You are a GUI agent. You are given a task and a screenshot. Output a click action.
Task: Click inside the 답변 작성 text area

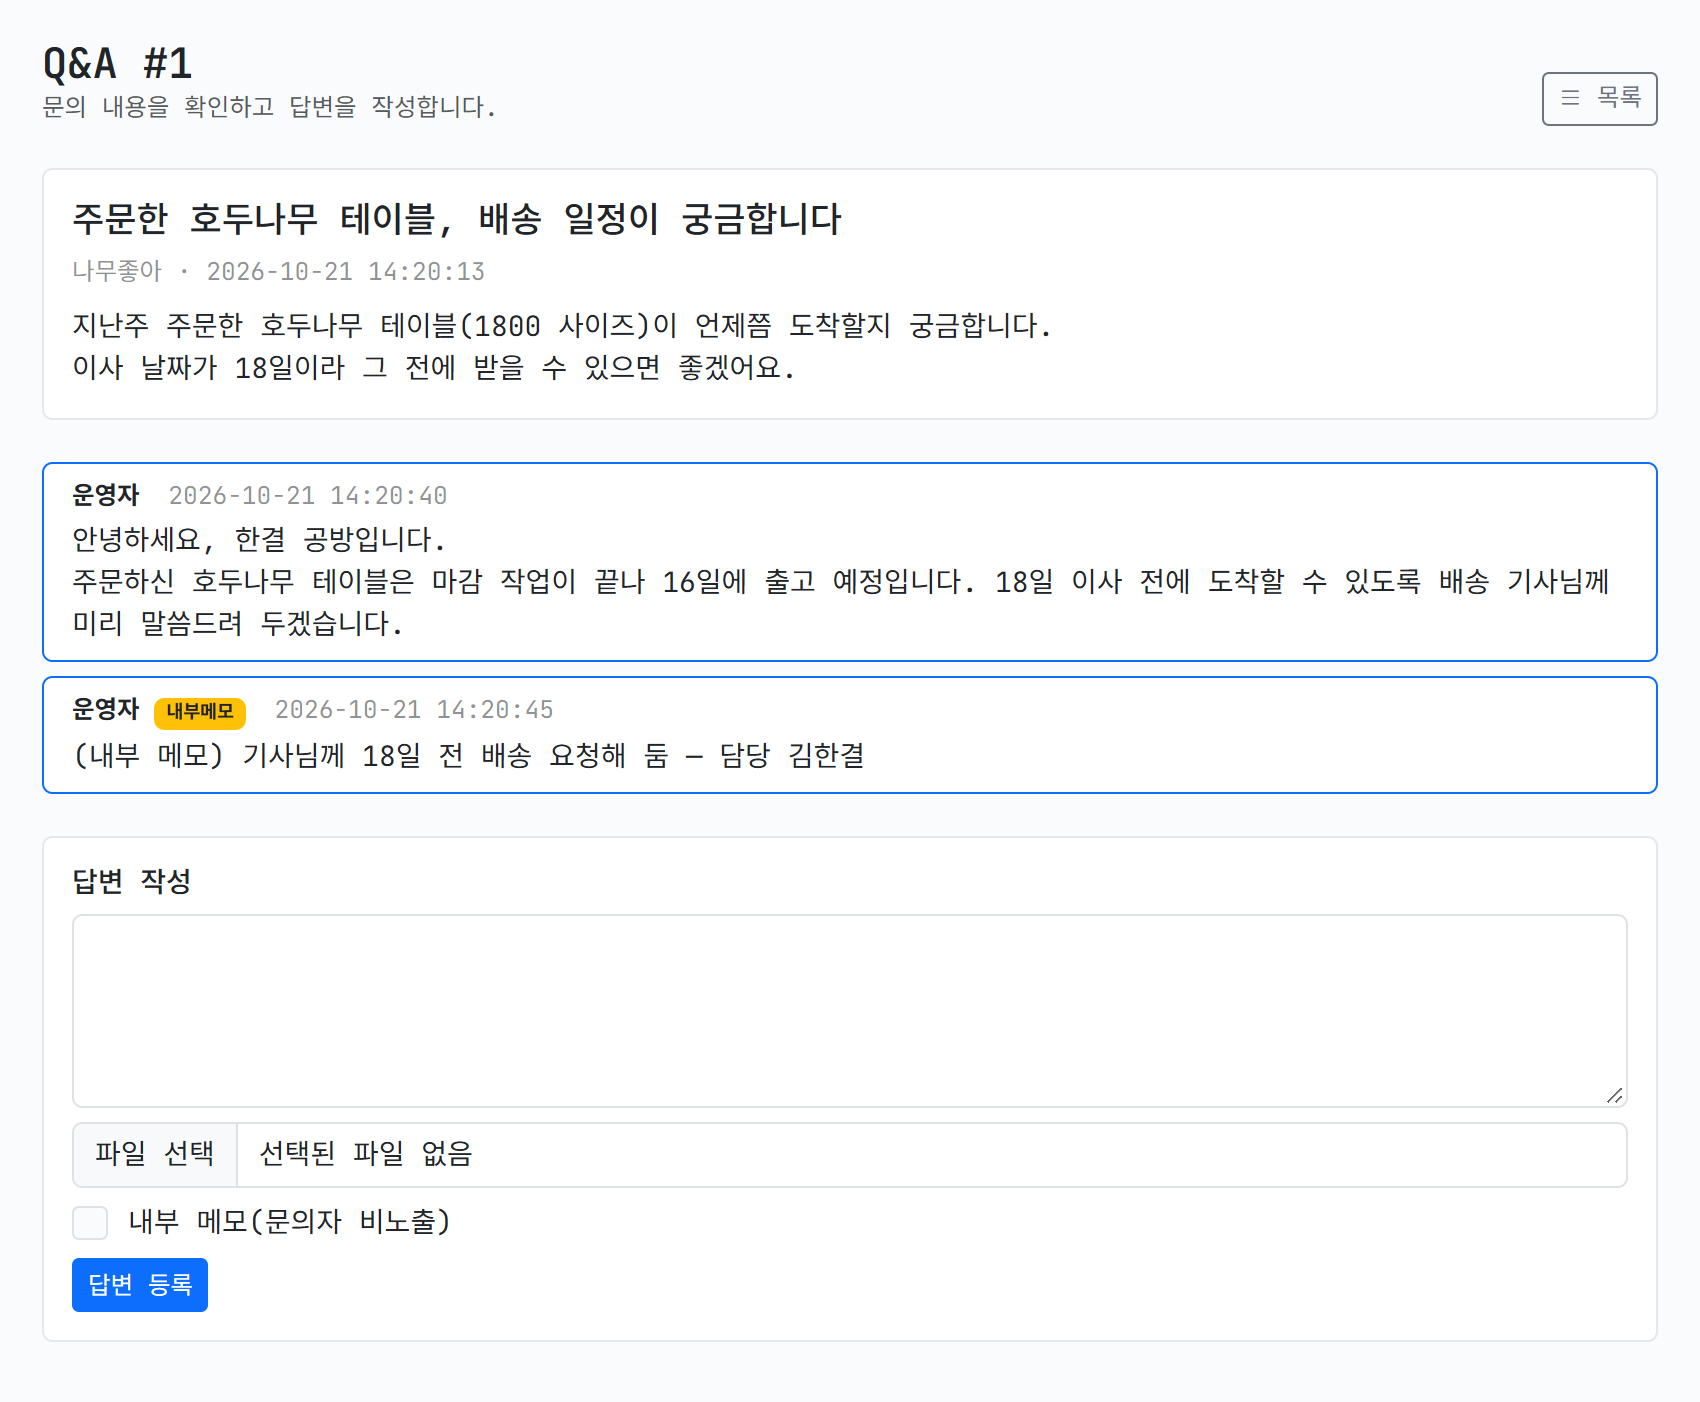tap(849, 1010)
